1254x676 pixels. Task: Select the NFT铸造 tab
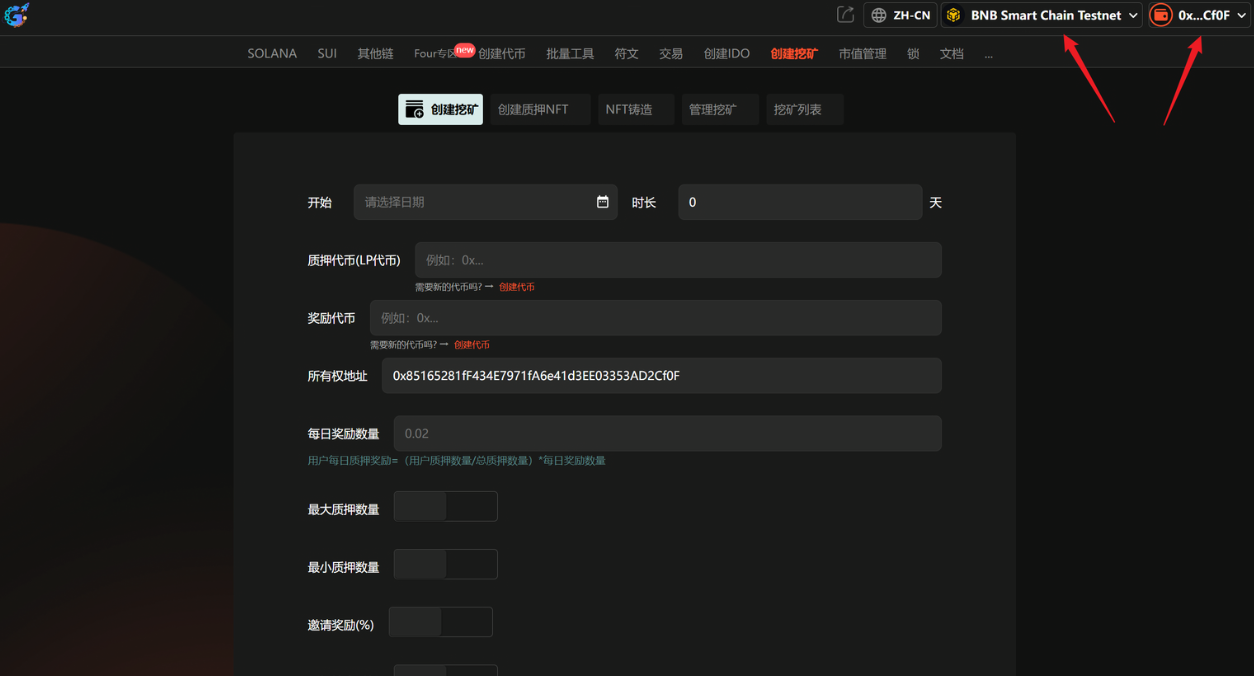[635, 108]
